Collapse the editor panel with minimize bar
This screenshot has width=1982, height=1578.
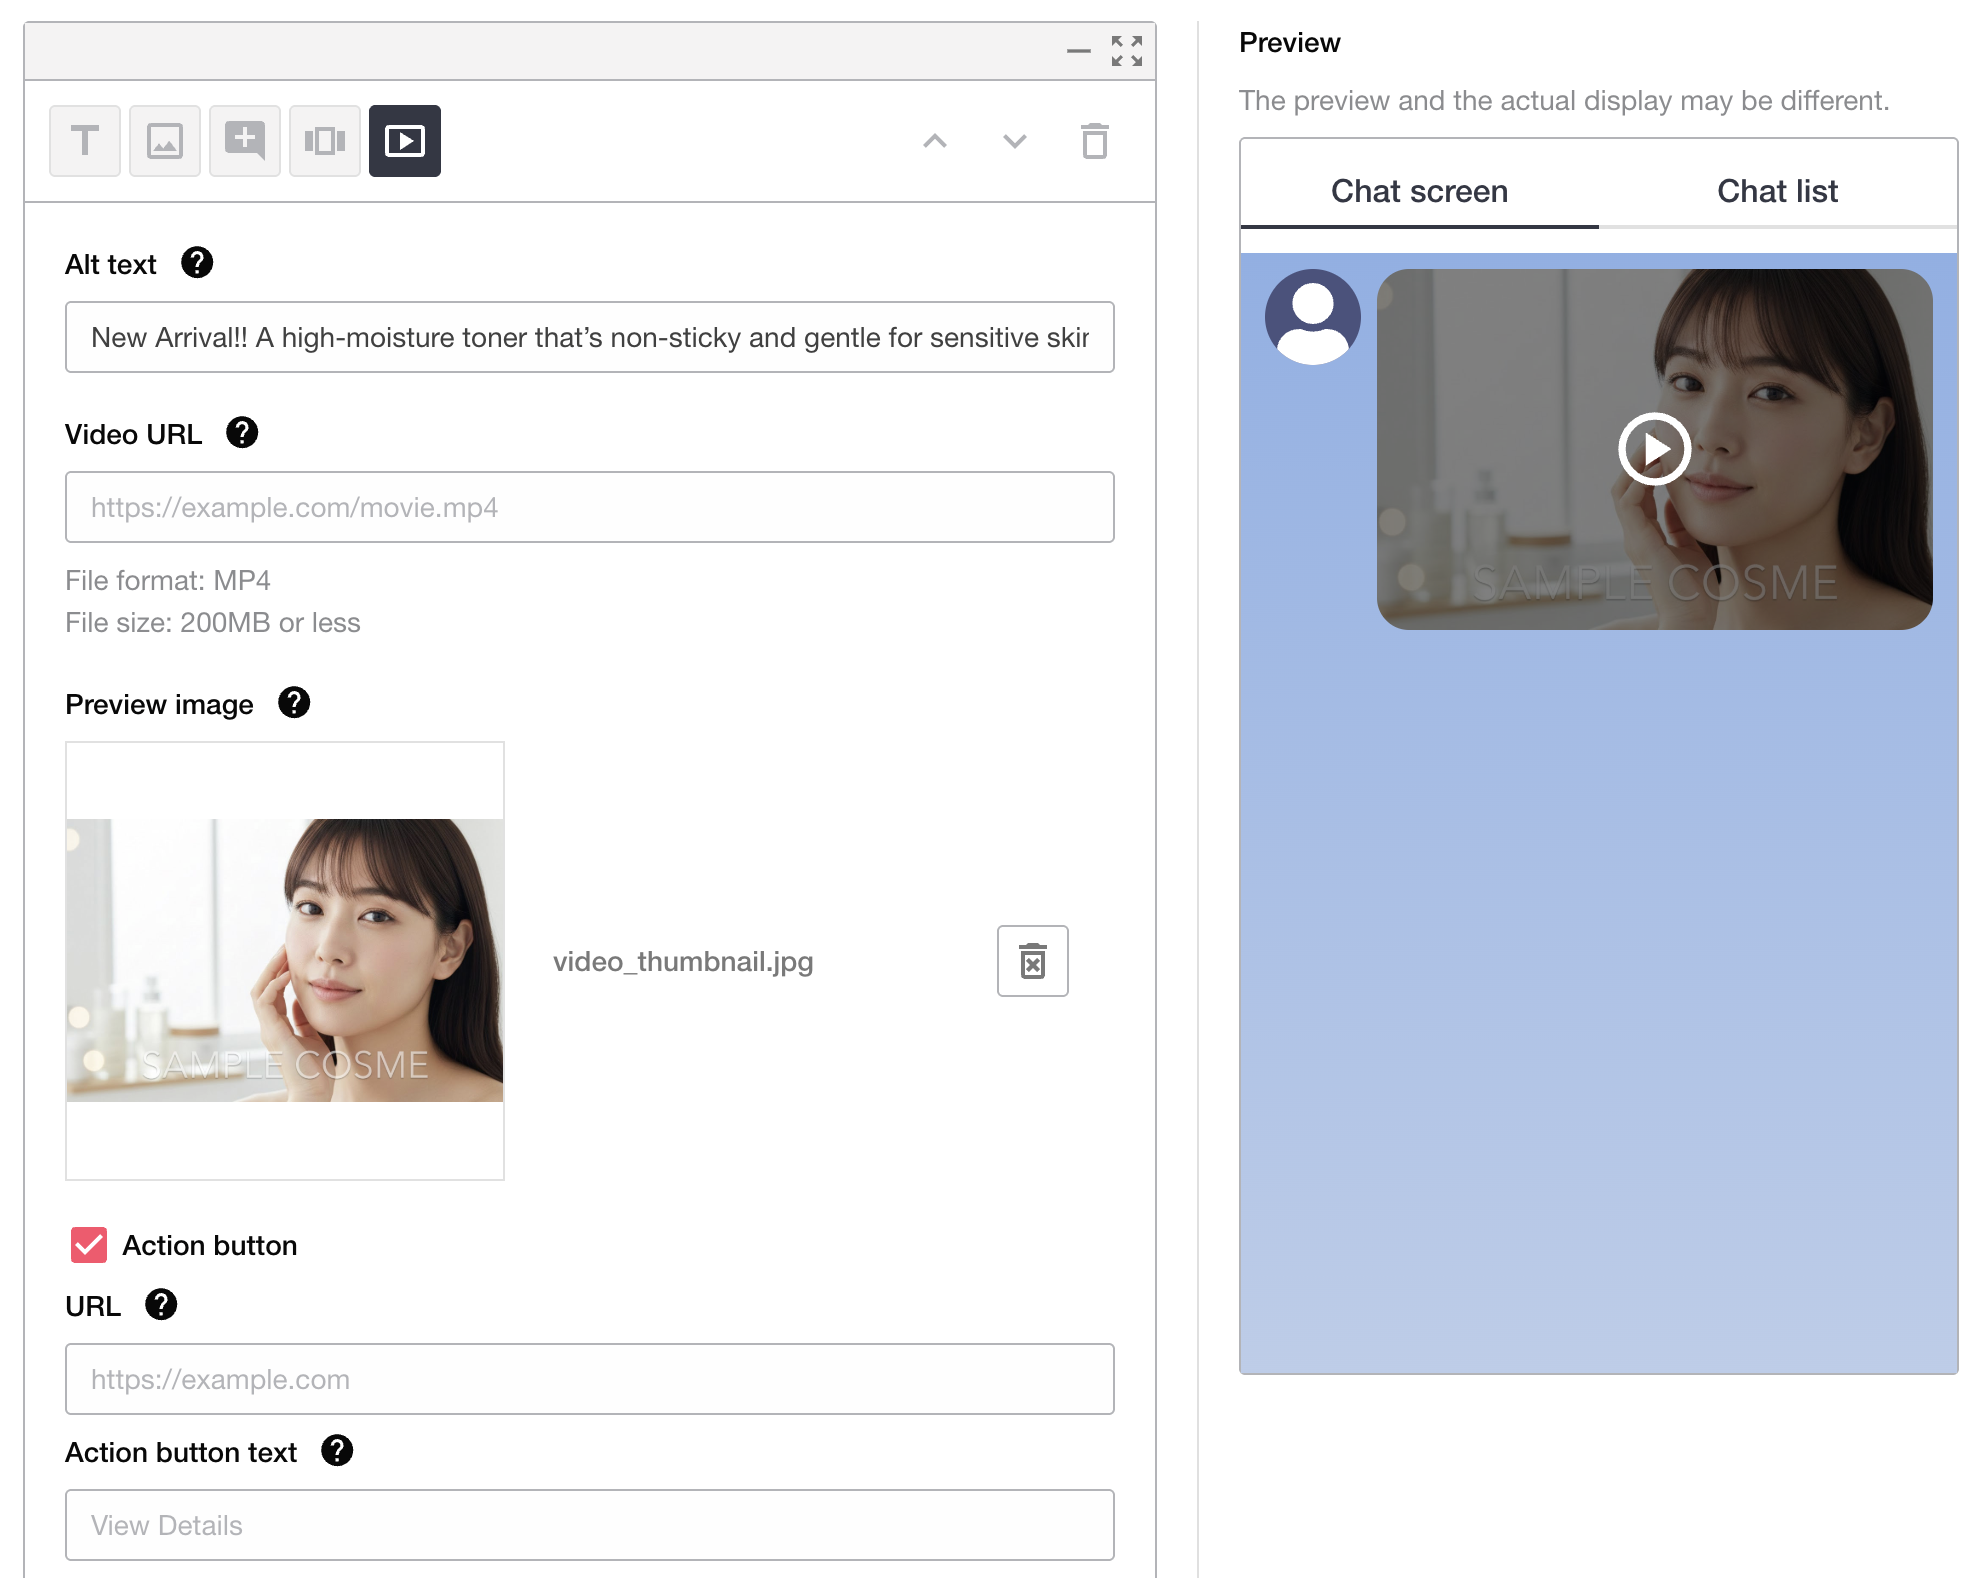coord(1078,51)
